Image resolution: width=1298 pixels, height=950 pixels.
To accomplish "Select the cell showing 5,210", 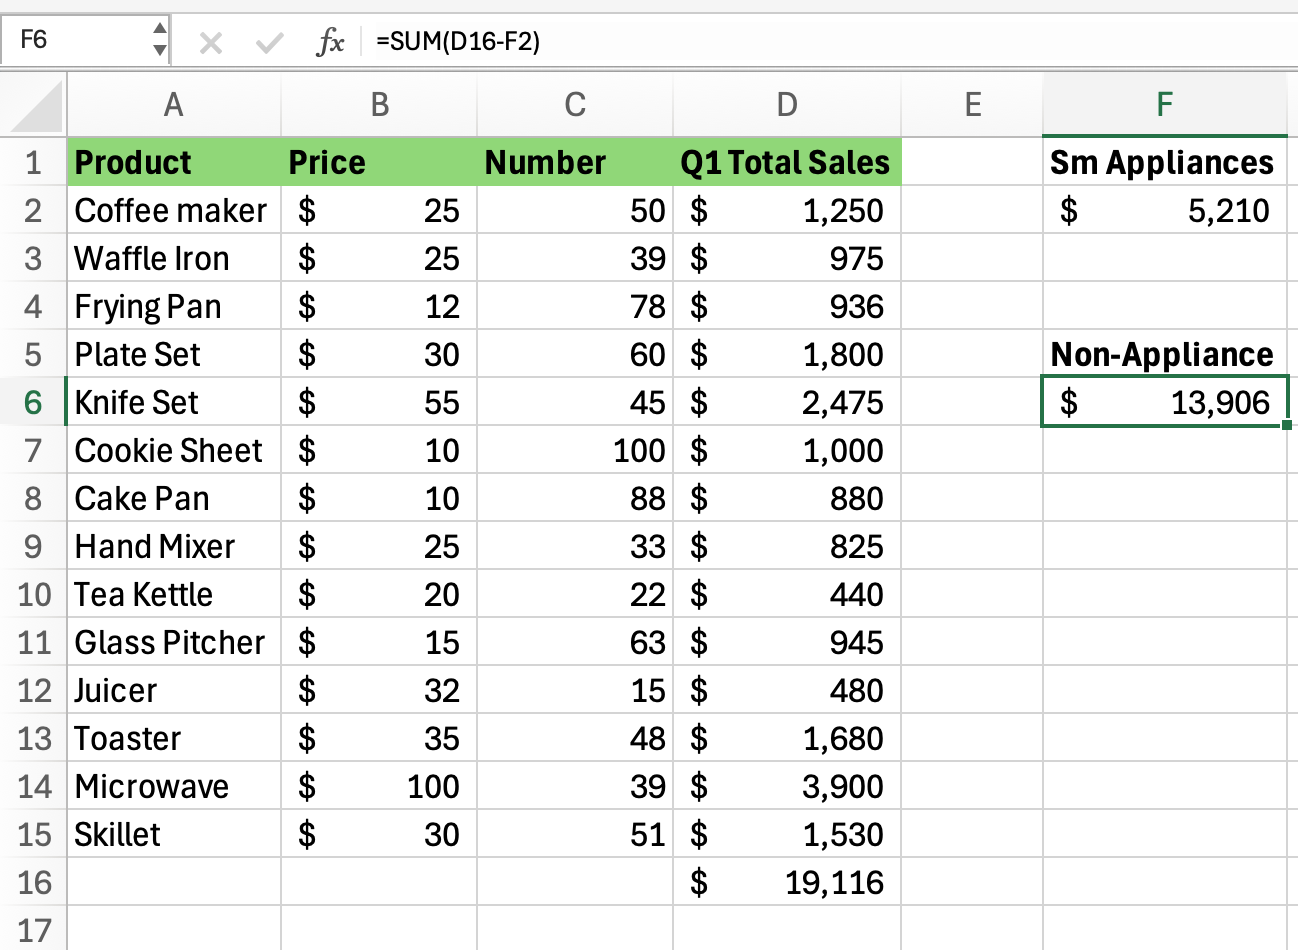I will coord(1165,210).
